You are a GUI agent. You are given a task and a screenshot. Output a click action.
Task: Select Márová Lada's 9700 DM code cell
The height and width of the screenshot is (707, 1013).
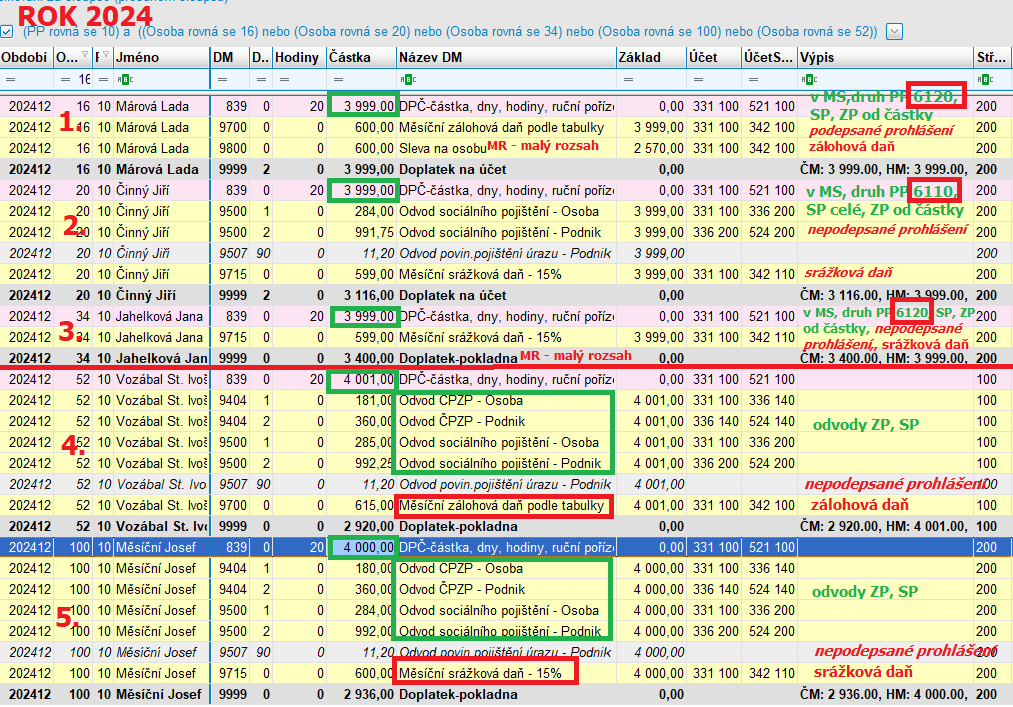click(x=230, y=127)
